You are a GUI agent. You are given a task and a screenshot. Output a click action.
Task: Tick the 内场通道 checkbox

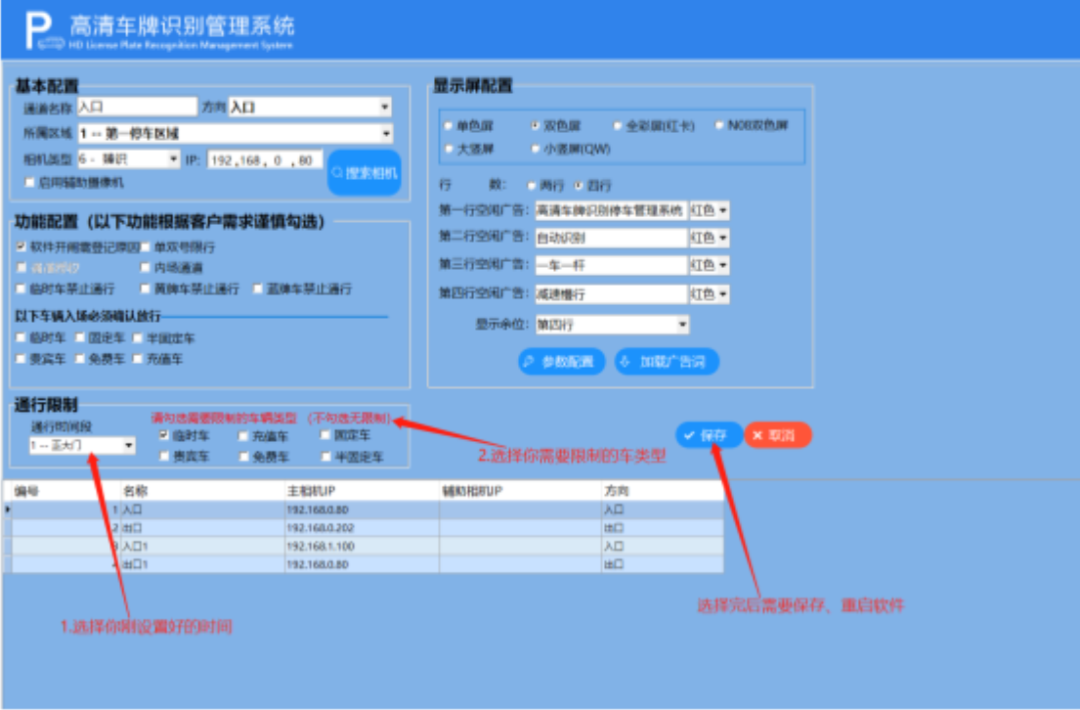[145, 267]
